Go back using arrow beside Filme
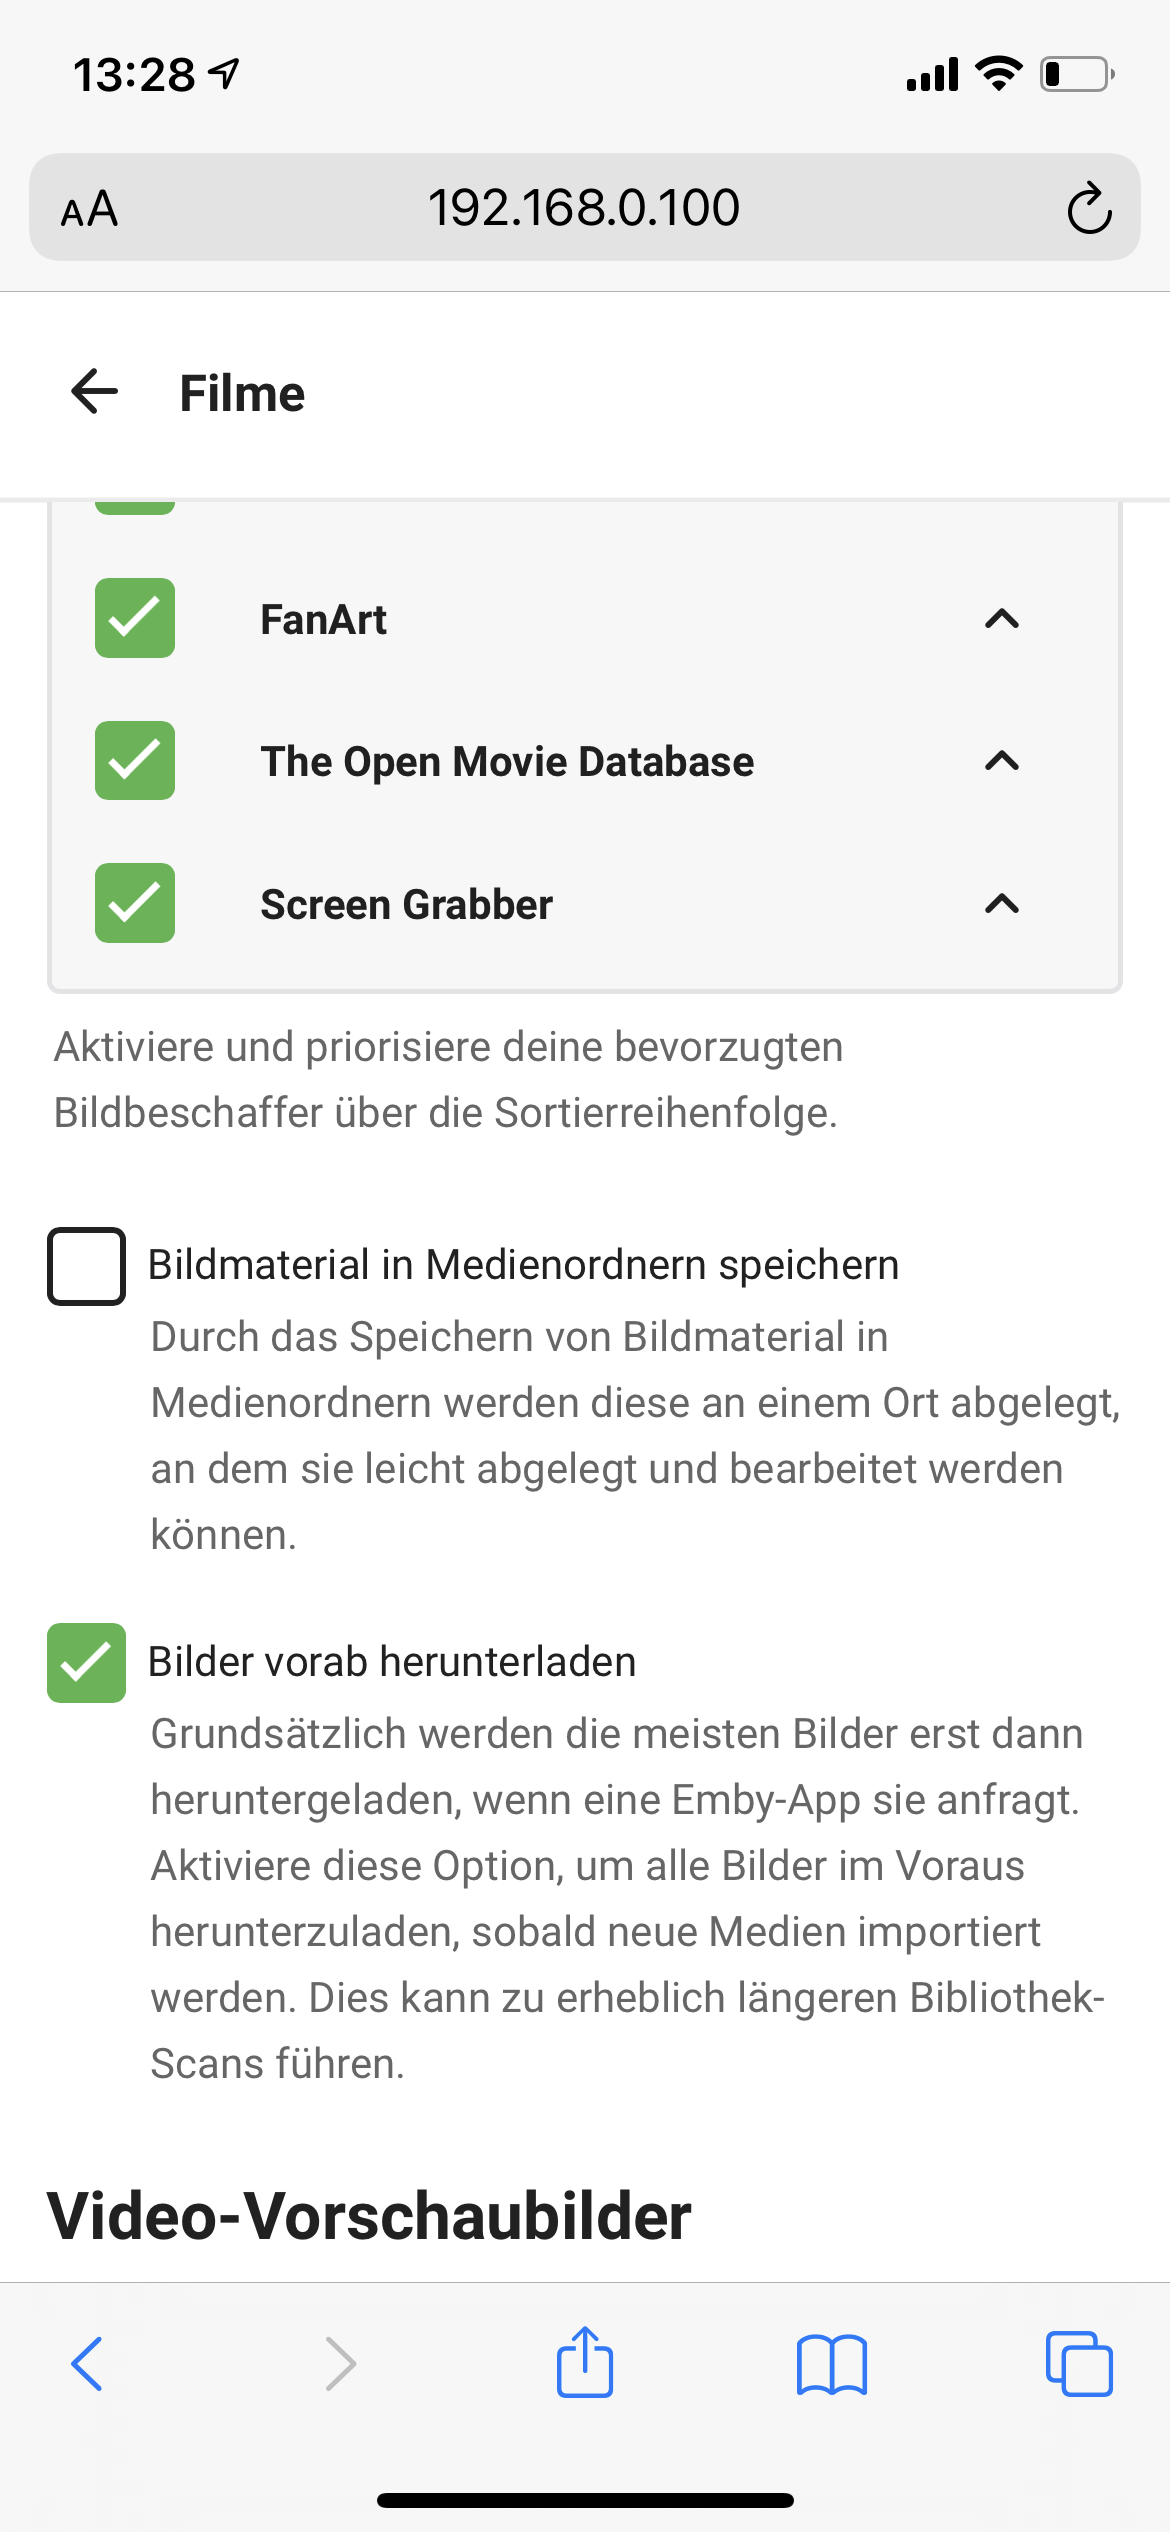Viewport: 1170px width, 2532px height. click(95, 391)
